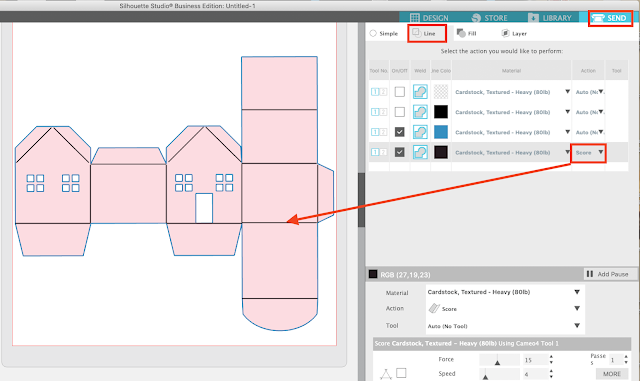Increase the Force value with the stepper arrow

(551, 357)
